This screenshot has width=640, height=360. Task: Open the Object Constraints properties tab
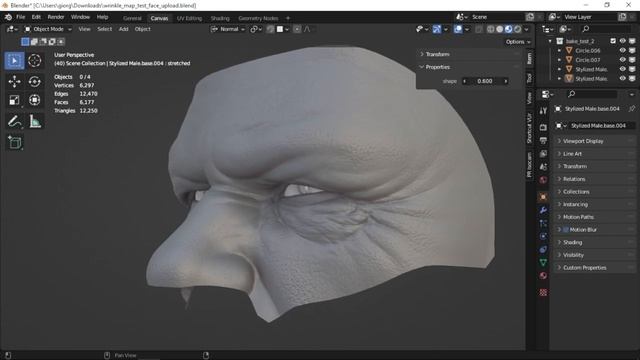pos(543,249)
